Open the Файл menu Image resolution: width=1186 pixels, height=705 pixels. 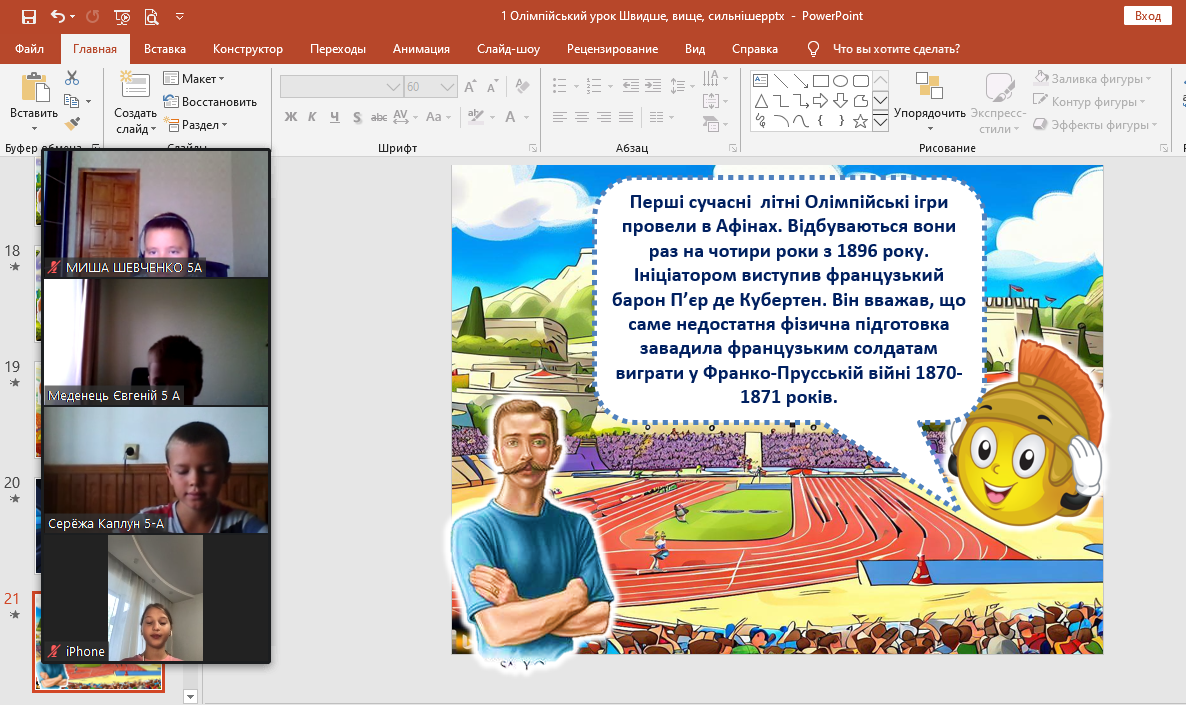click(29, 49)
